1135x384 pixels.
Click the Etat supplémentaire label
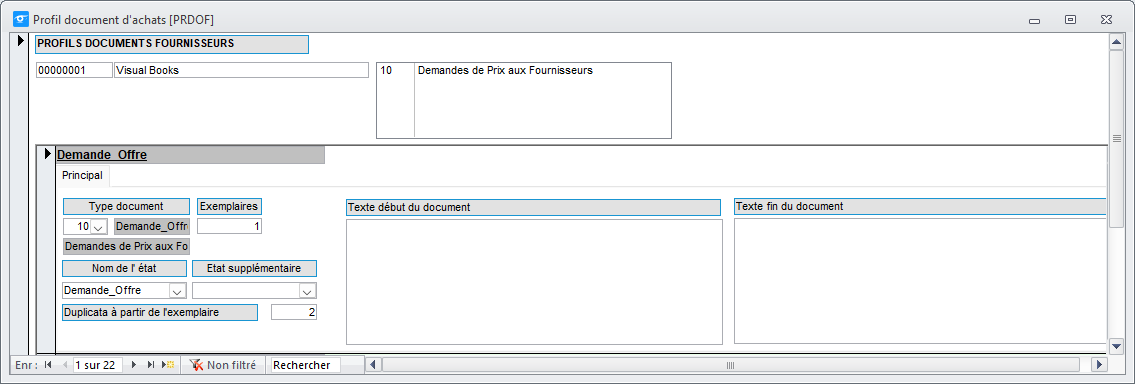(x=254, y=268)
